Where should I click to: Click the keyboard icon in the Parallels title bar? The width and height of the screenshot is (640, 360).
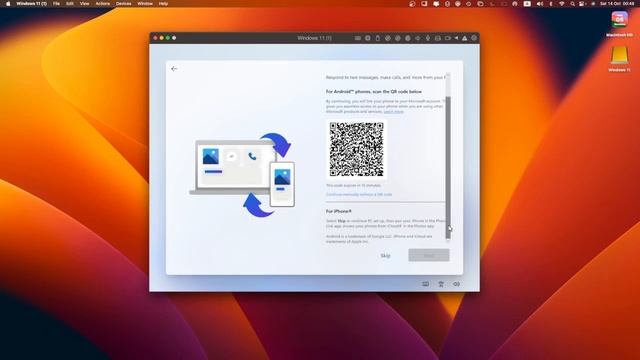click(358, 38)
